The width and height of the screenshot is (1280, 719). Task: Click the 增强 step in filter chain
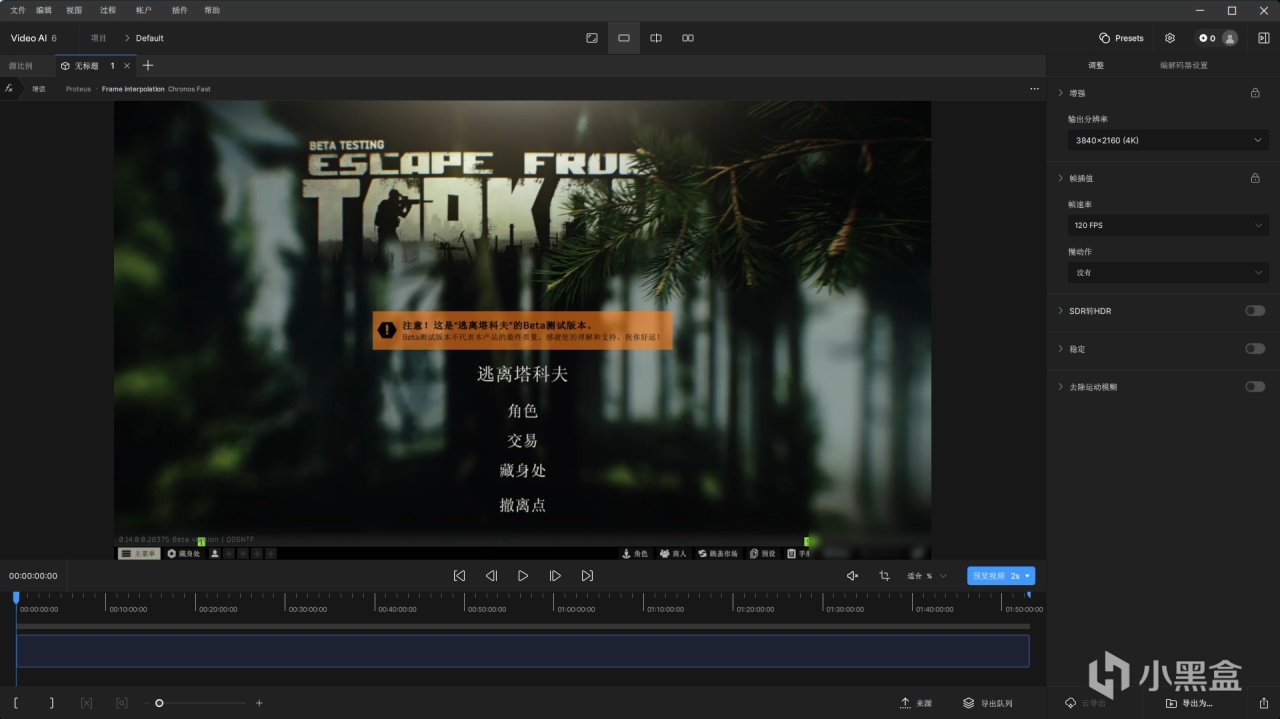[39, 89]
